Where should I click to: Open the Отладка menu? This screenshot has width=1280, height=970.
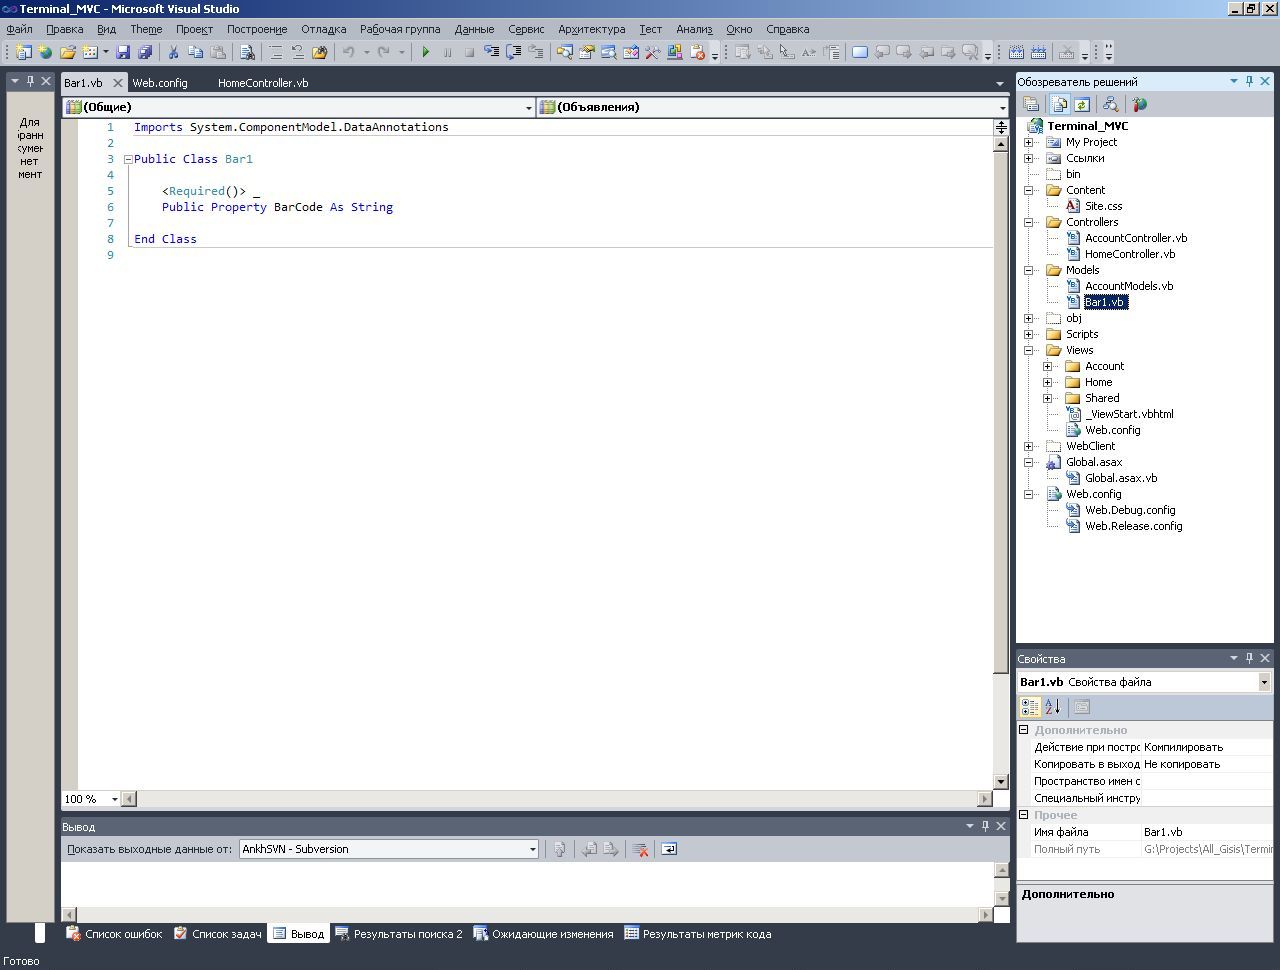click(324, 29)
